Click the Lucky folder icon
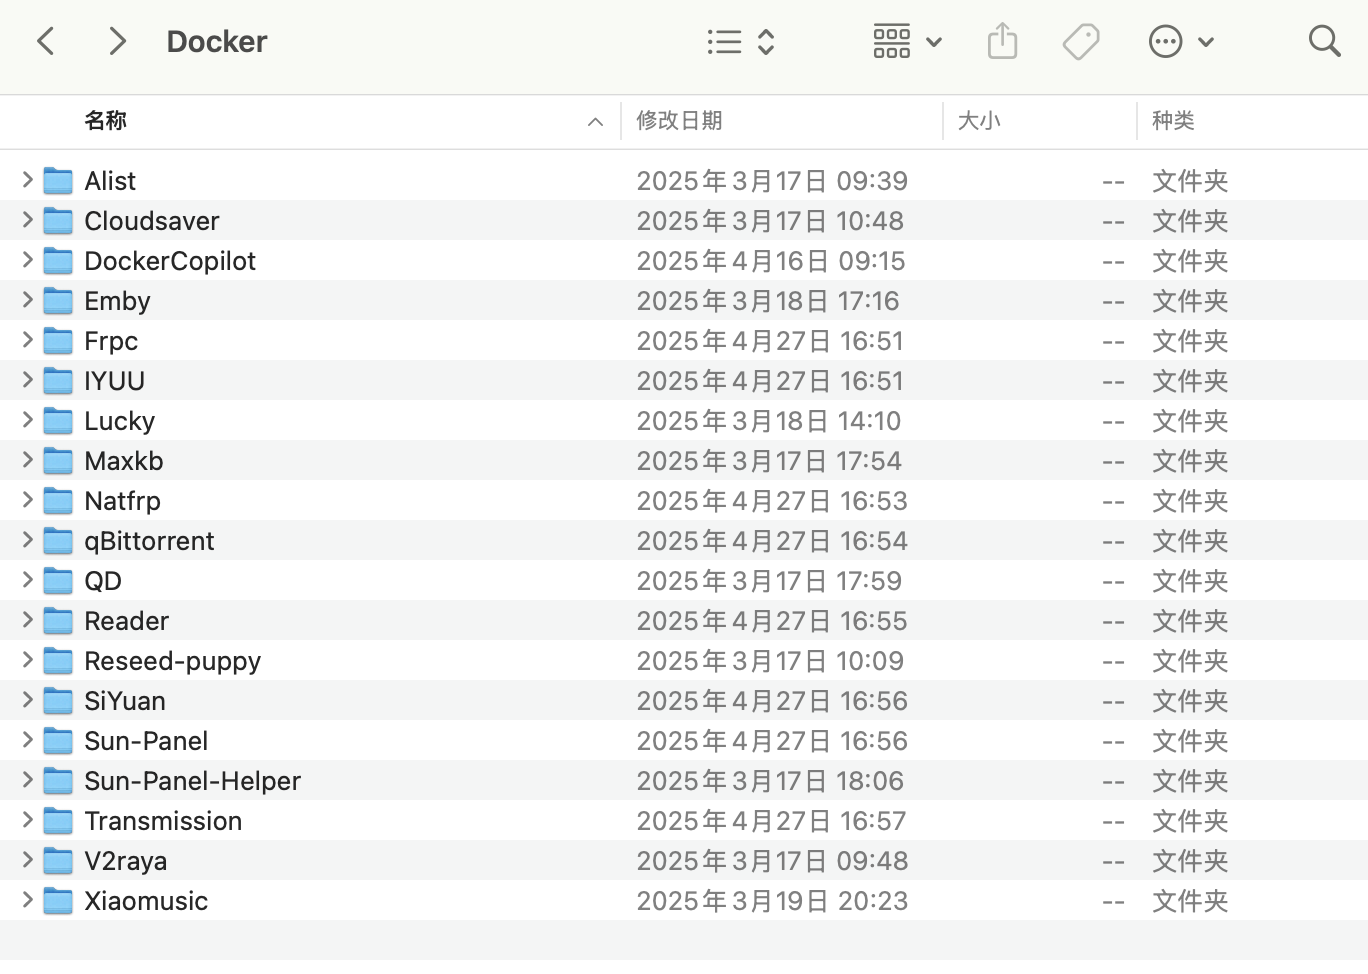Image resolution: width=1368 pixels, height=974 pixels. pyautogui.click(x=59, y=421)
